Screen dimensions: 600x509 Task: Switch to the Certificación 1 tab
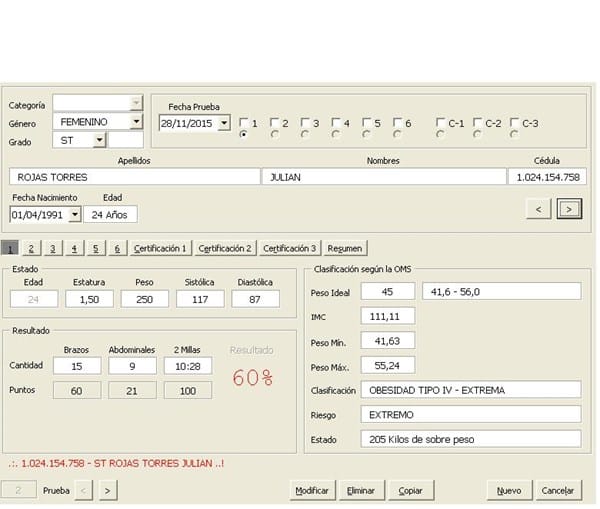(160, 248)
